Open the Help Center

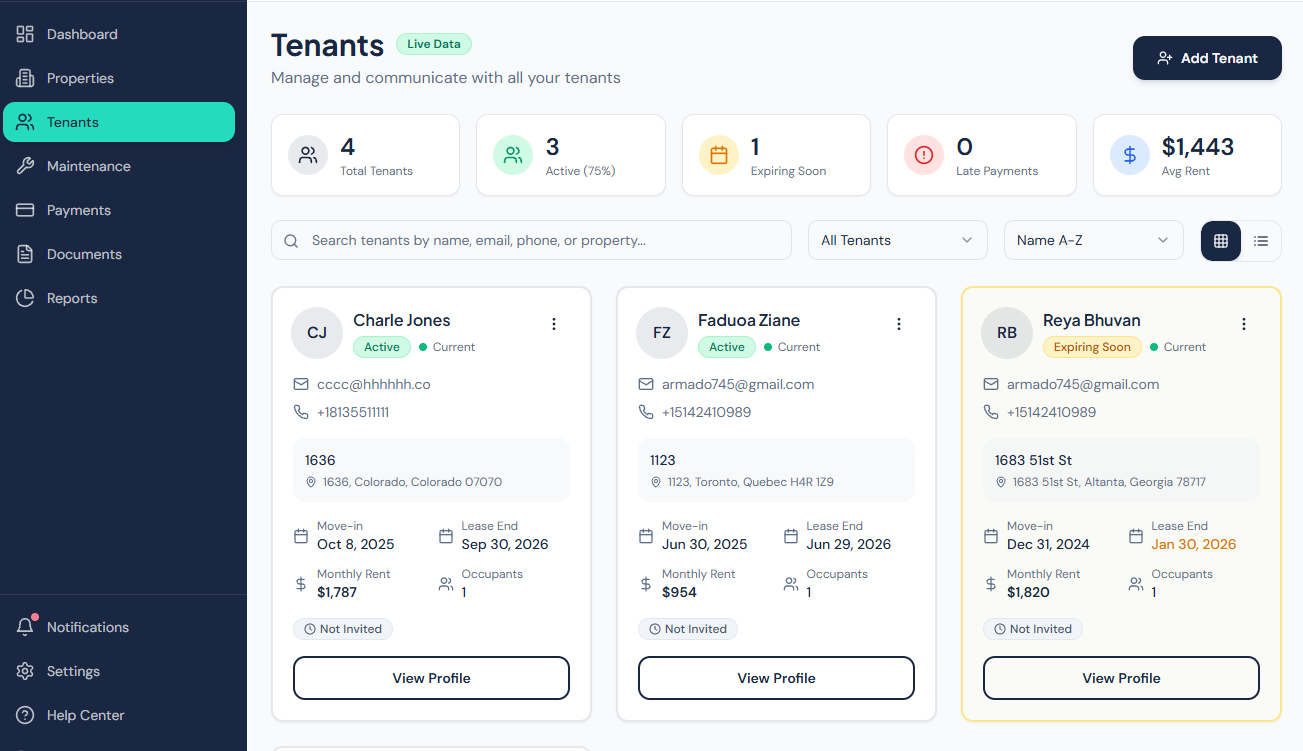pyautogui.click(x=85, y=714)
